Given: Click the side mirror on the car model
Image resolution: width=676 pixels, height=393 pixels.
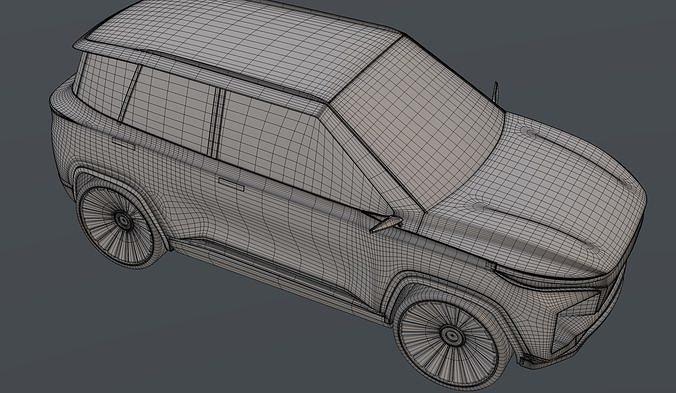Looking at the screenshot, I should (385, 223).
